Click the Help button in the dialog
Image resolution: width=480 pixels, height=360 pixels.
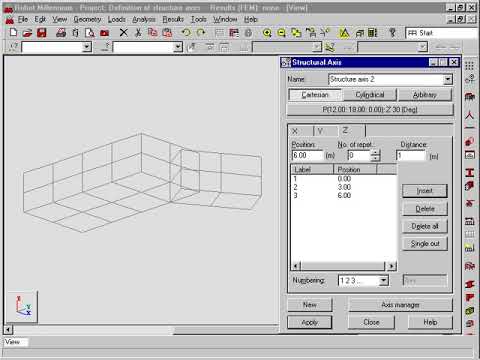[x=430, y=322]
